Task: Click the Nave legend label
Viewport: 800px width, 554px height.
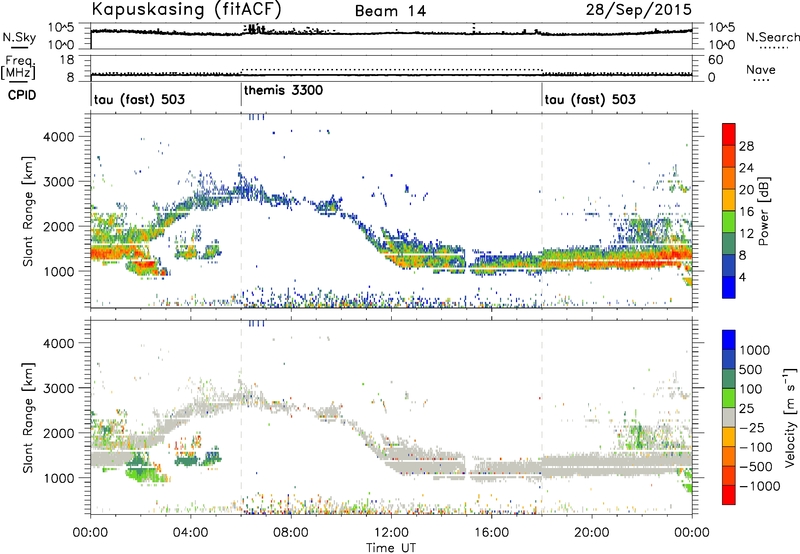Action: point(760,70)
